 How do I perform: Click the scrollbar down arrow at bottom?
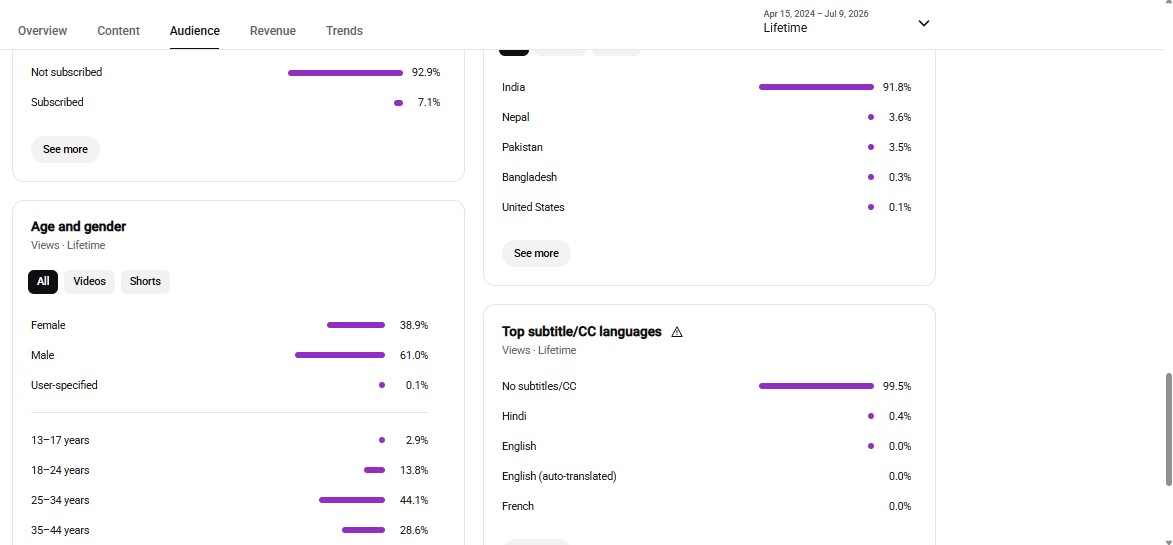1169,541
